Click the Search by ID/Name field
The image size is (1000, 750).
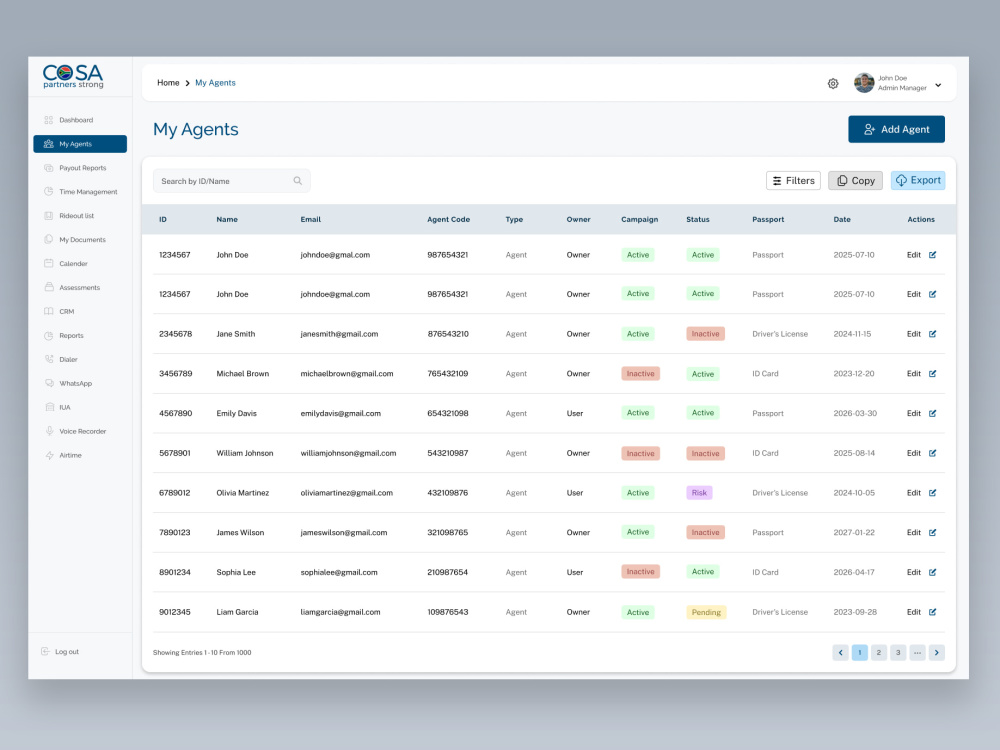[x=232, y=181]
